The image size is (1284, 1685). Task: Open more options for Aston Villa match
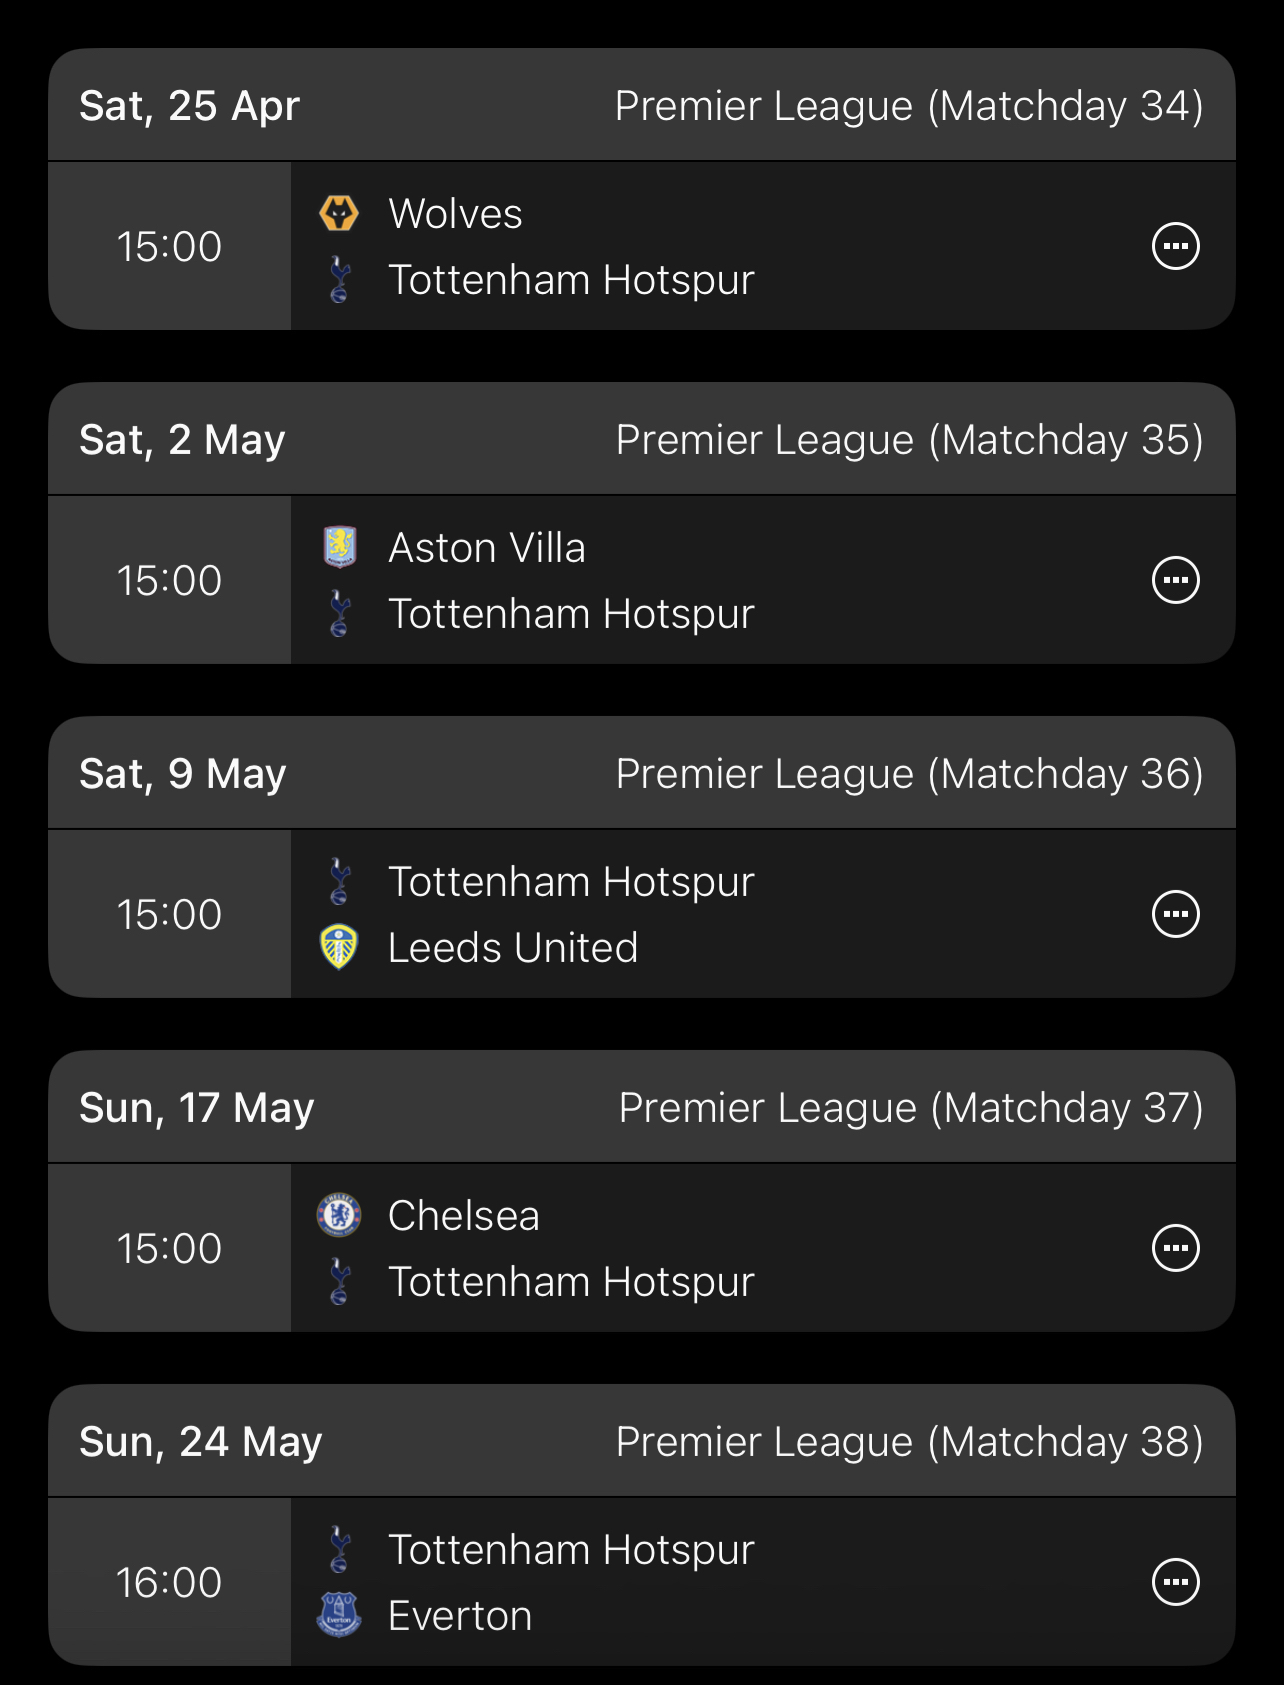point(1175,580)
